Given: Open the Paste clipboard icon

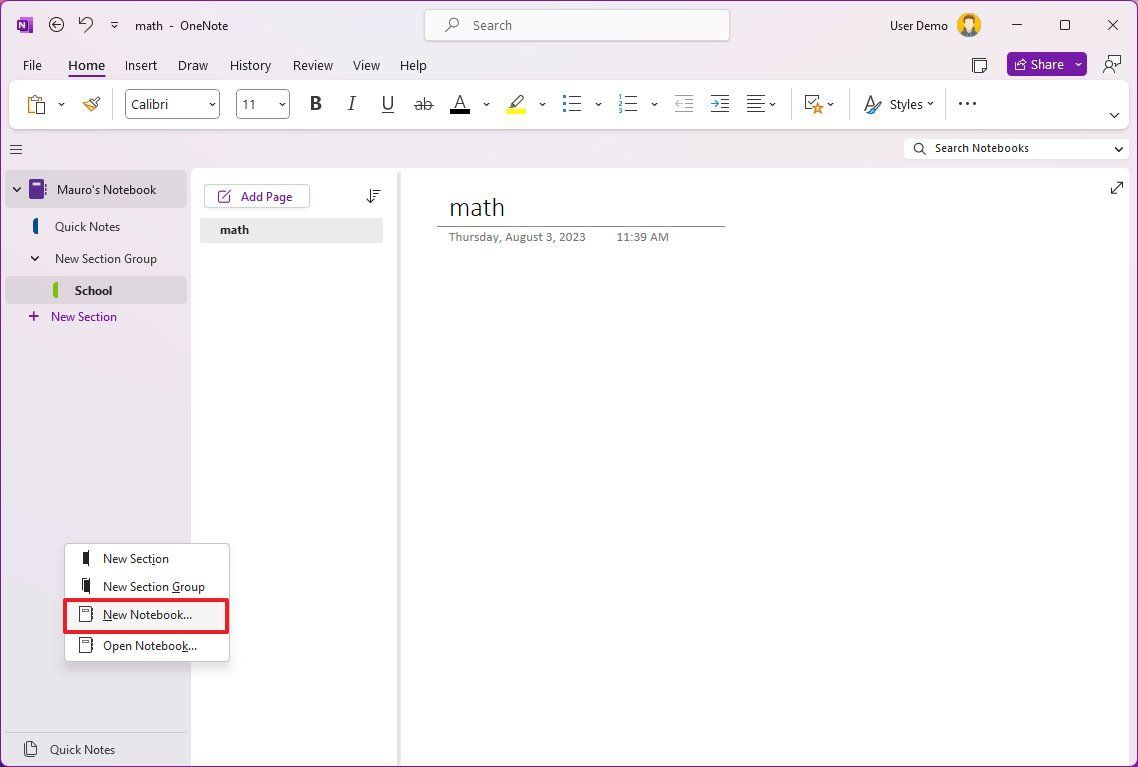Looking at the screenshot, I should click(x=36, y=103).
